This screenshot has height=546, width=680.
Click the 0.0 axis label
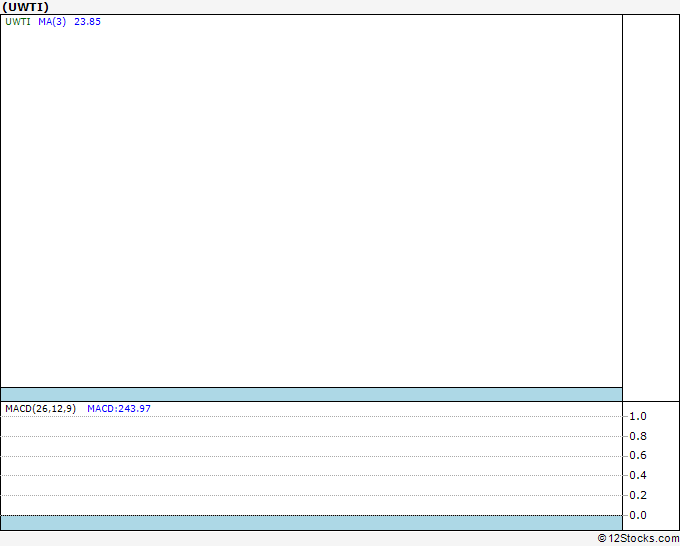pyautogui.click(x=638, y=515)
